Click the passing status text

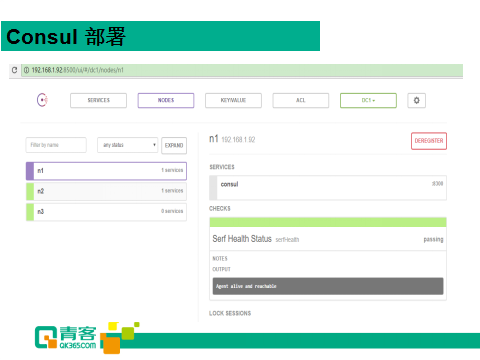coord(433,239)
